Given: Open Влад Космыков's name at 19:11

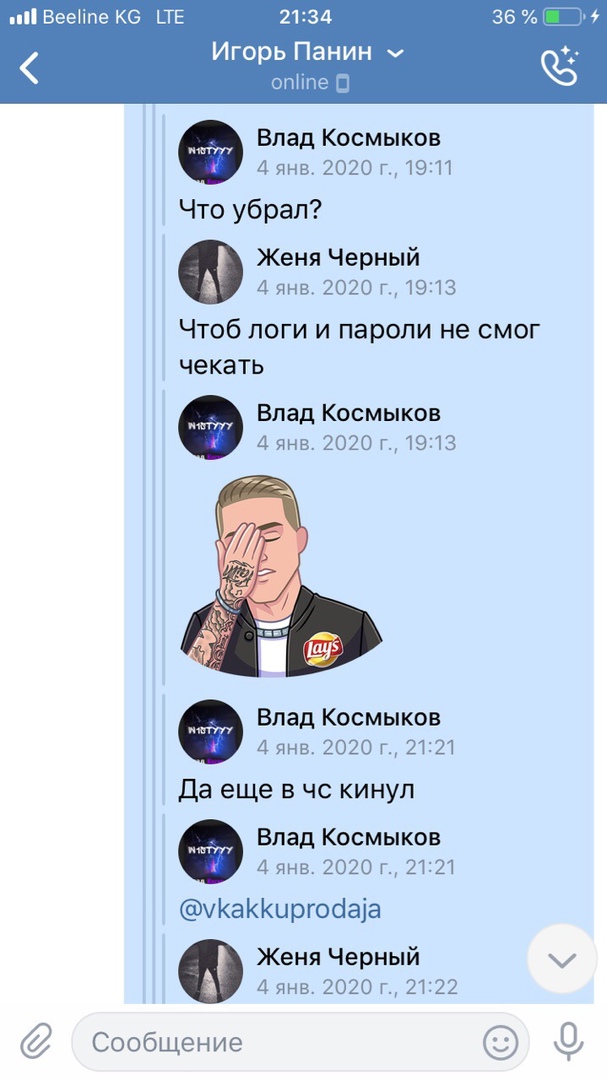Looking at the screenshot, I should pyautogui.click(x=349, y=138).
